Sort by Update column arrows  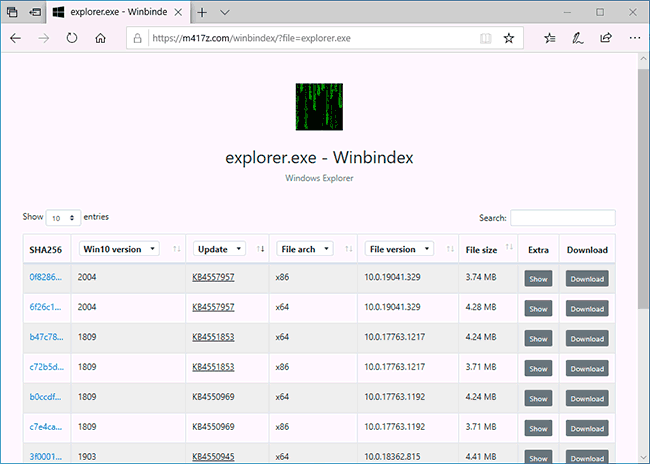click(260, 249)
